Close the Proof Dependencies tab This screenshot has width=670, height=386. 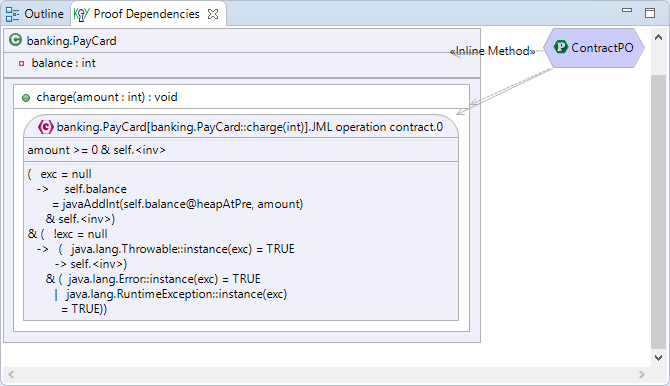213,14
